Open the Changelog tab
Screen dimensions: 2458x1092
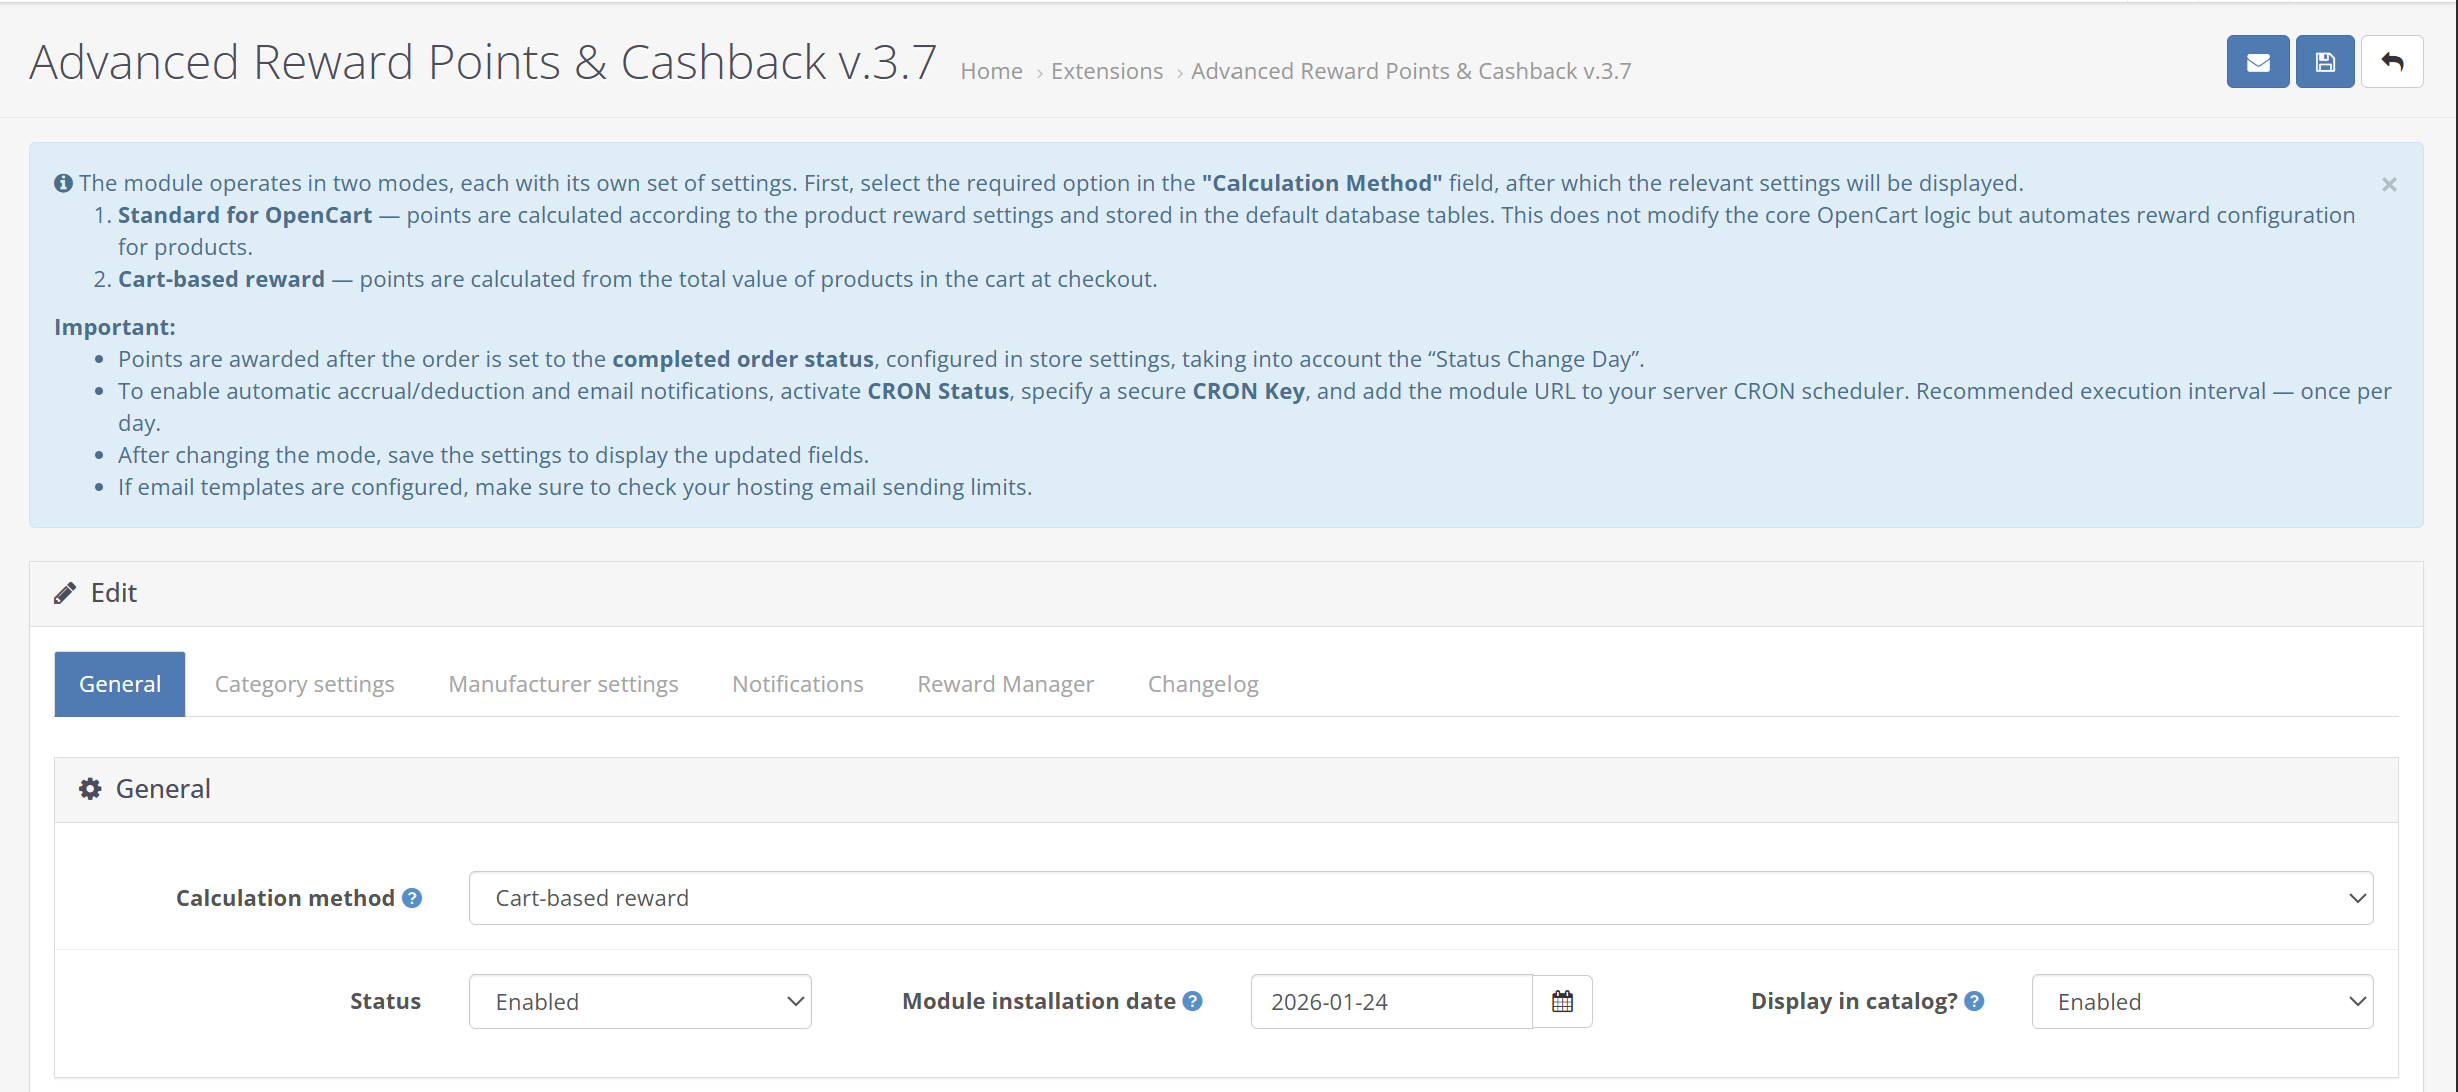[1203, 684]
